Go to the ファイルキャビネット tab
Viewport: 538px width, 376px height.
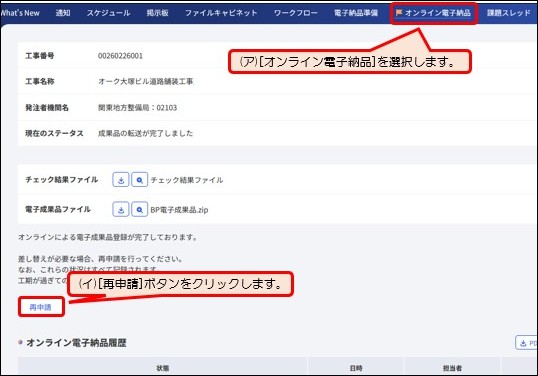[x=221, y=13]
